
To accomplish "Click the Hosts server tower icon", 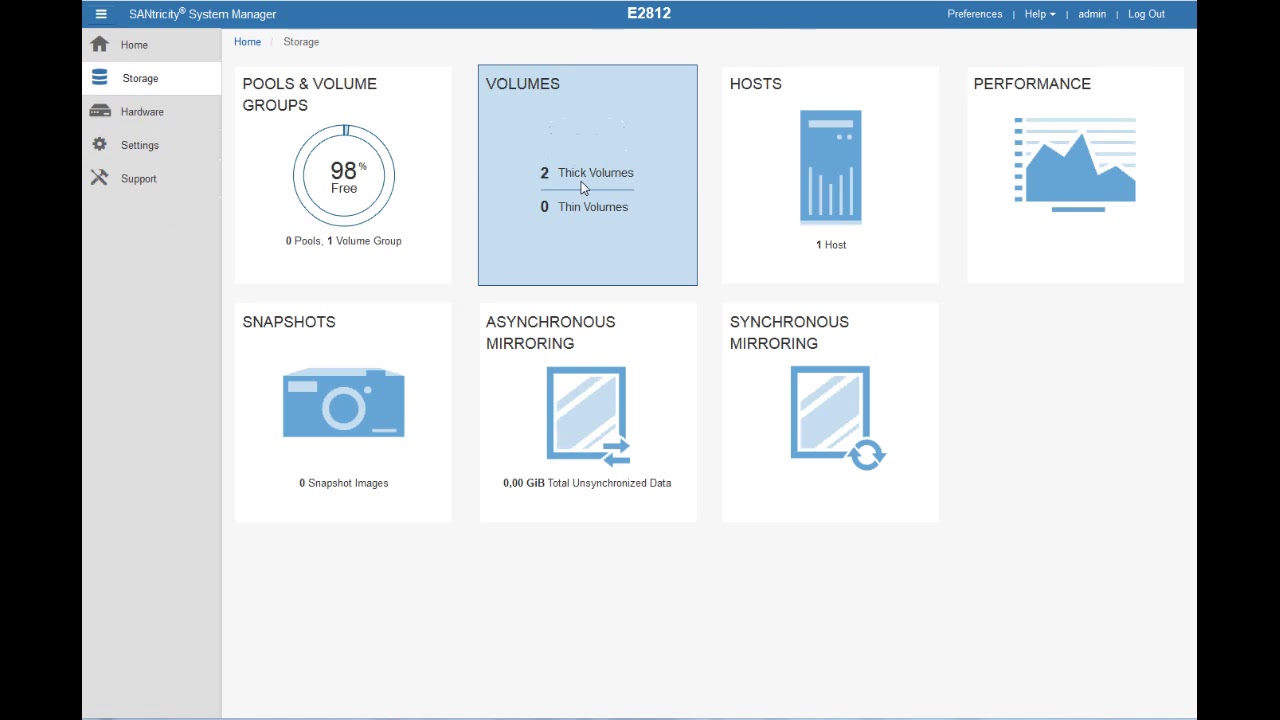I will tap(830, 167).
